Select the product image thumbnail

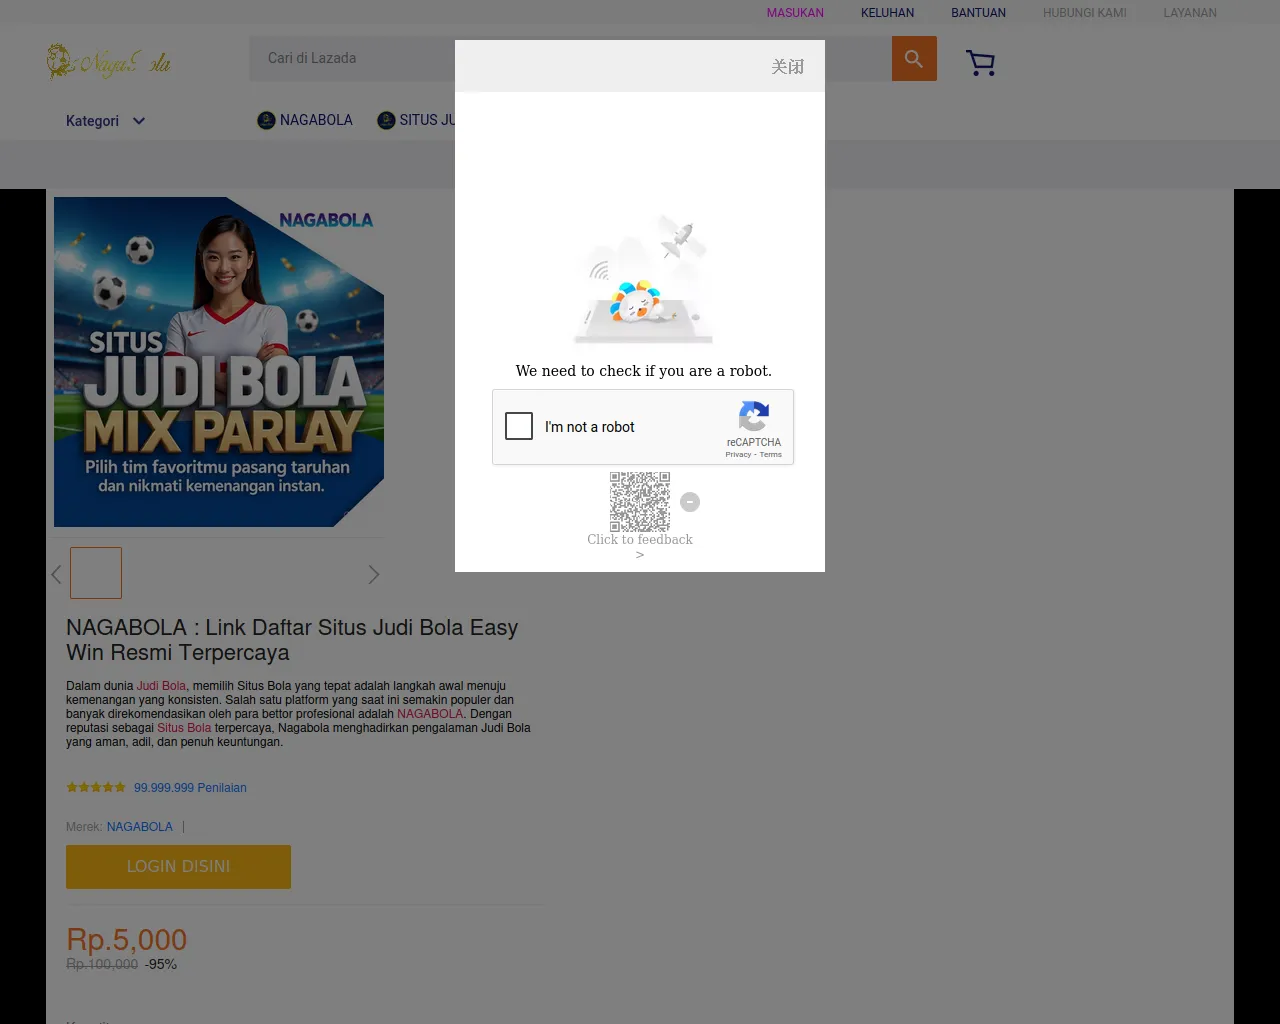96,573
